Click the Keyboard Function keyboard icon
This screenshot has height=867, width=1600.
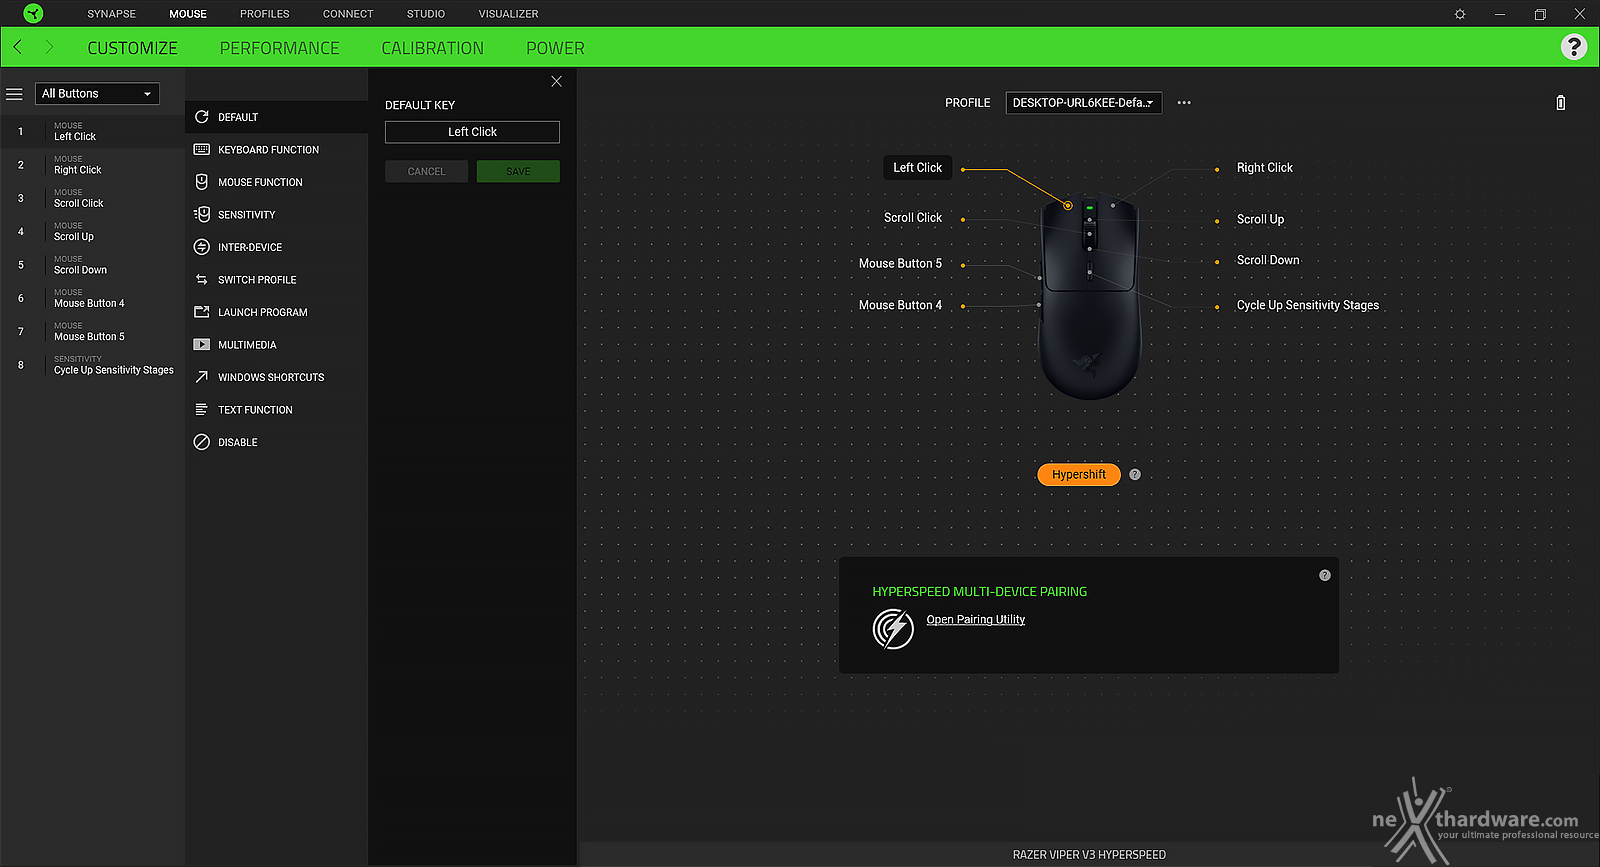(x=201, y=150)
